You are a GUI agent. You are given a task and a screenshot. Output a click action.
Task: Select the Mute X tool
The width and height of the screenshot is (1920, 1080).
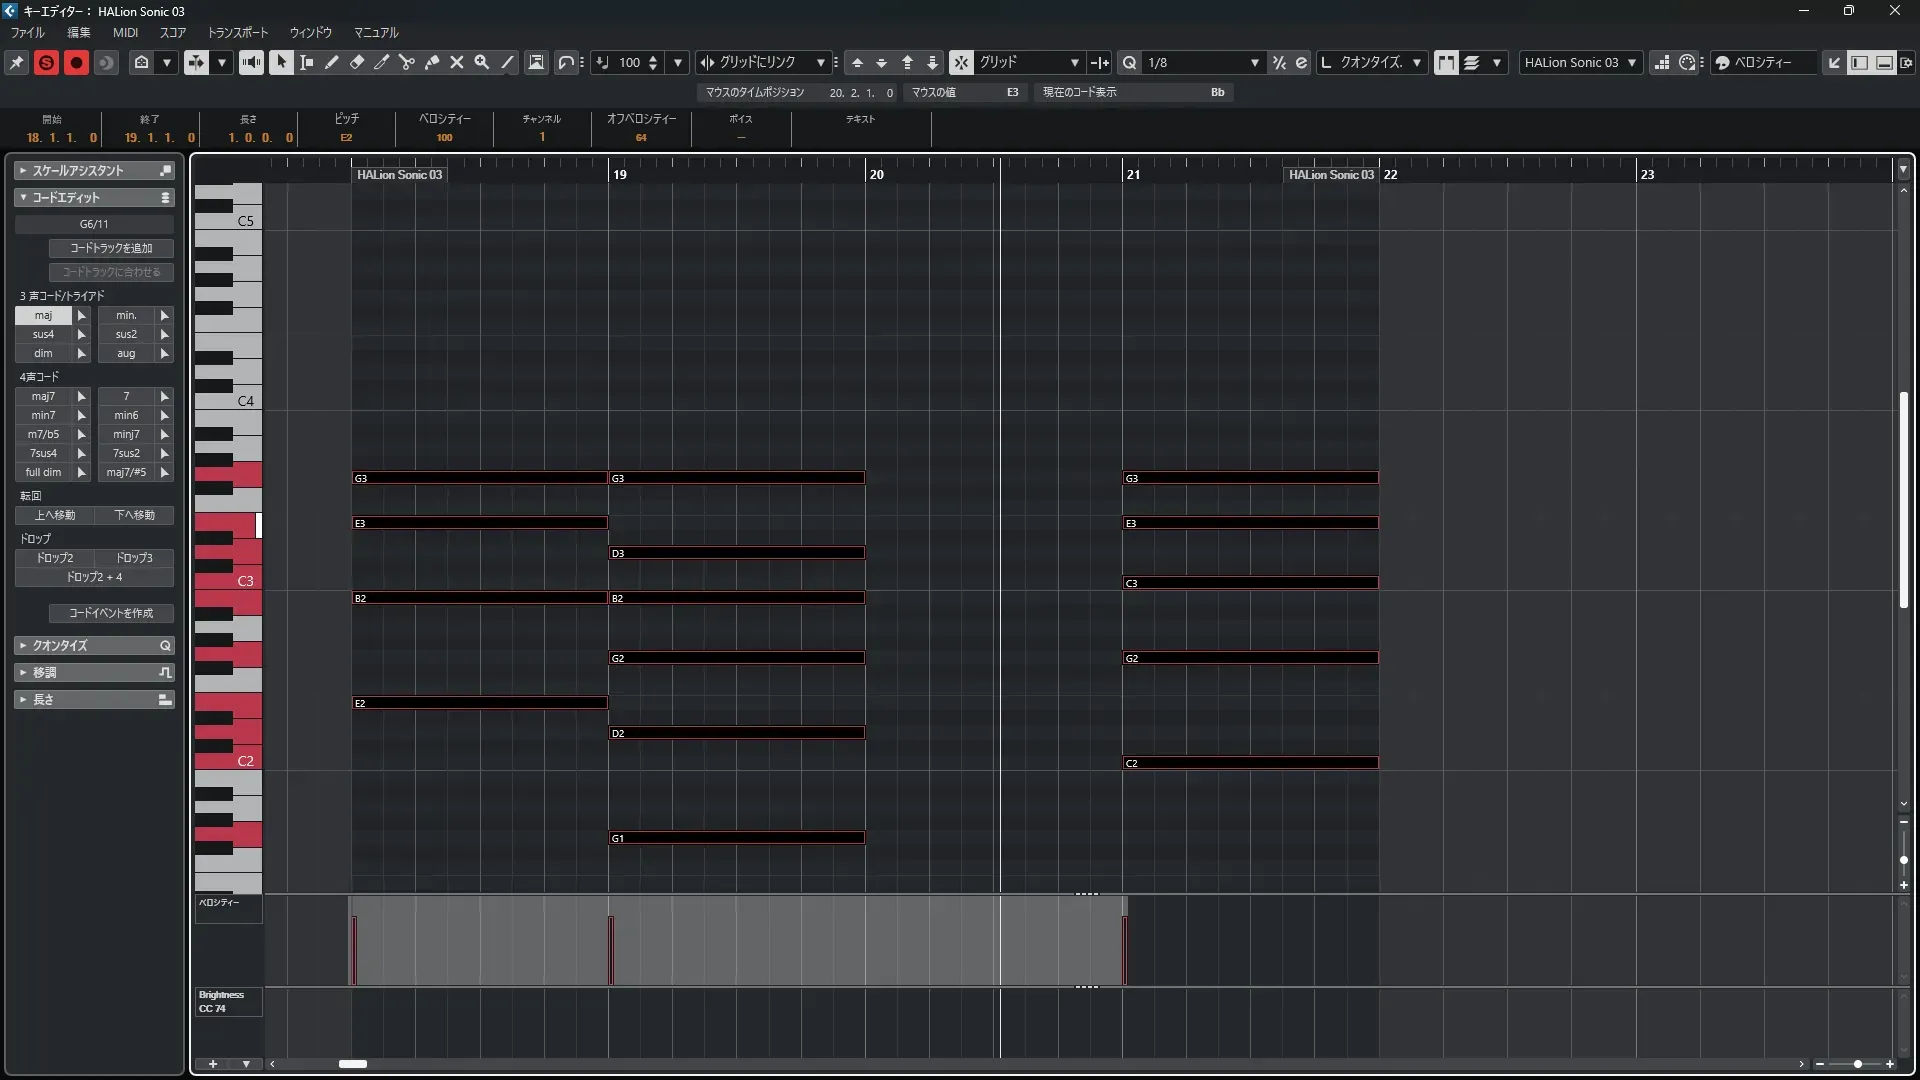(457, 62)
